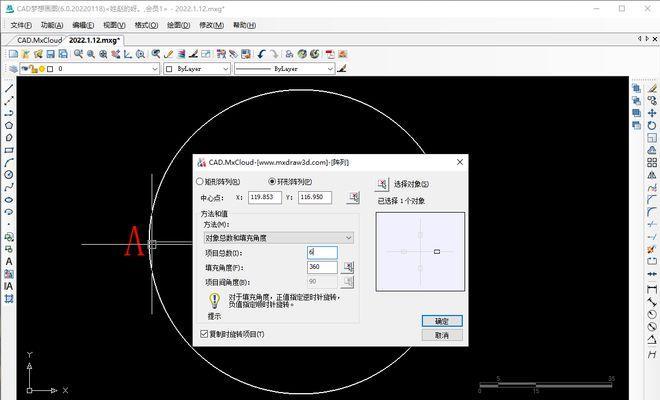The height and width of the screenshot is (400, 660).
Task: Confirm the array dialog with OK
Action: (x=442, y=321)
